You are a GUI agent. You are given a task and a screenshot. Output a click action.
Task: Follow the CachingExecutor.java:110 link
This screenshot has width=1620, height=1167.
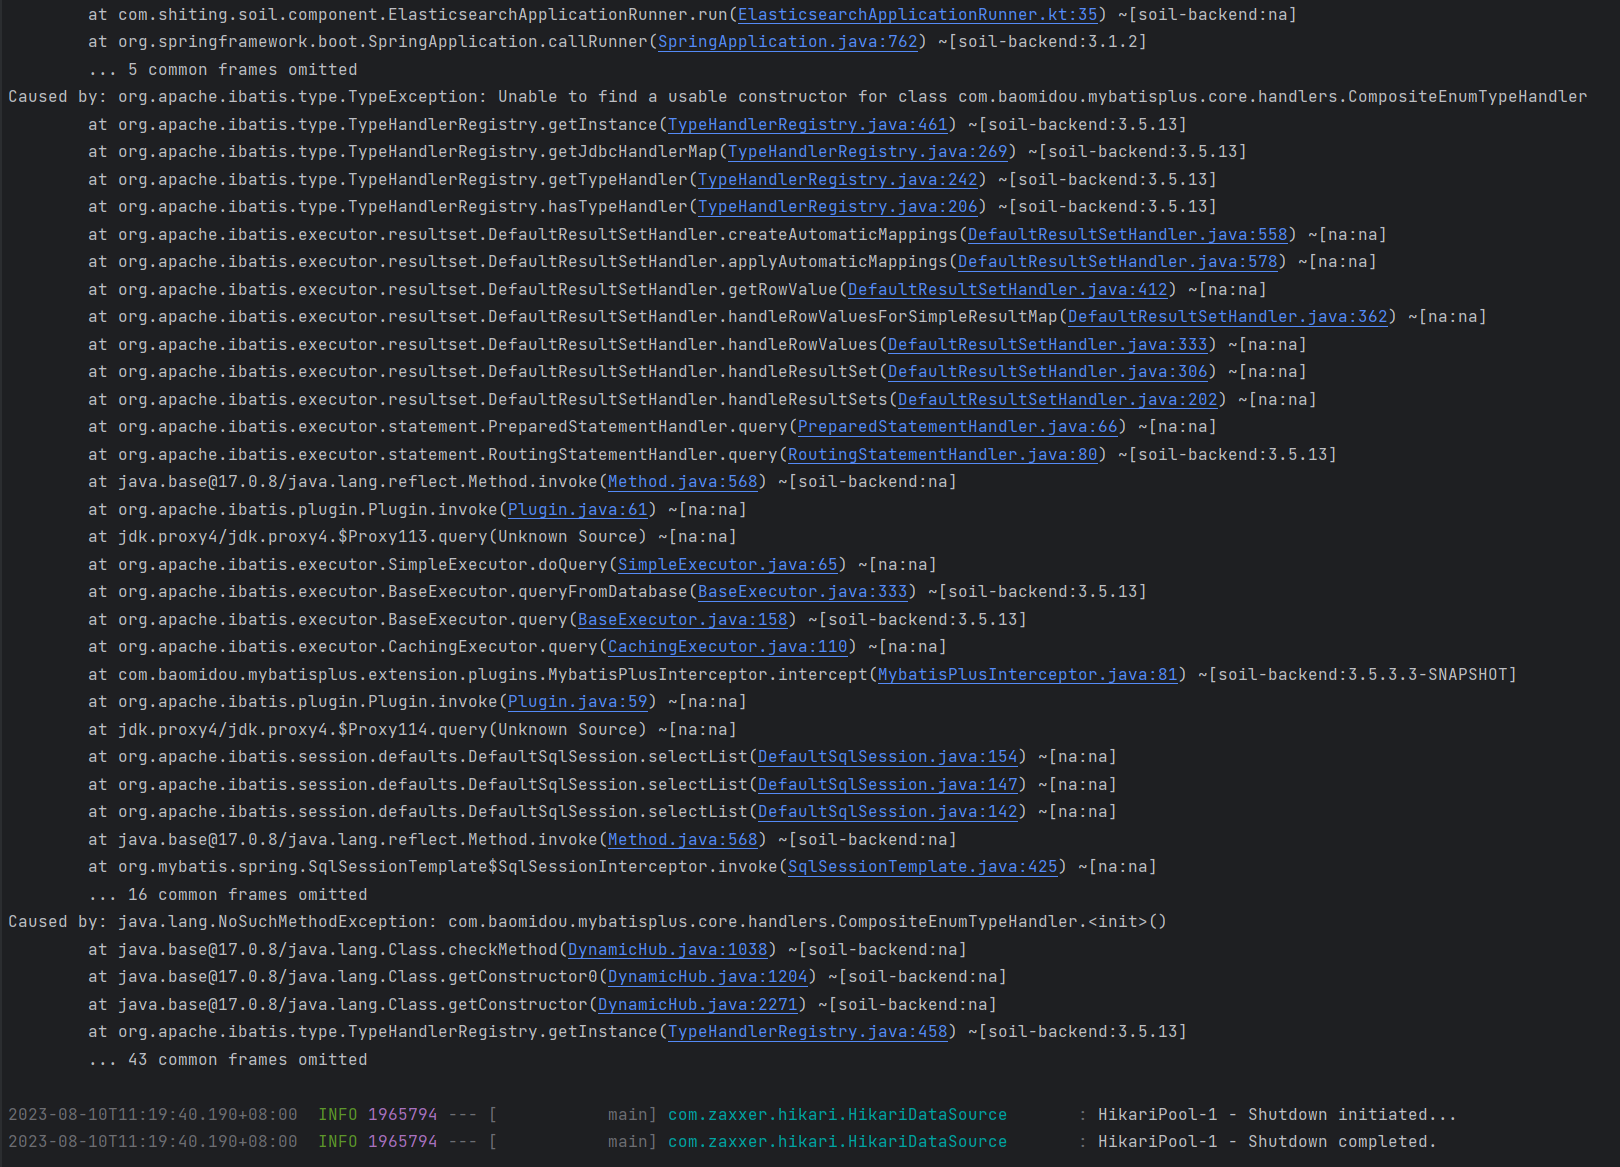click(727, 647)
